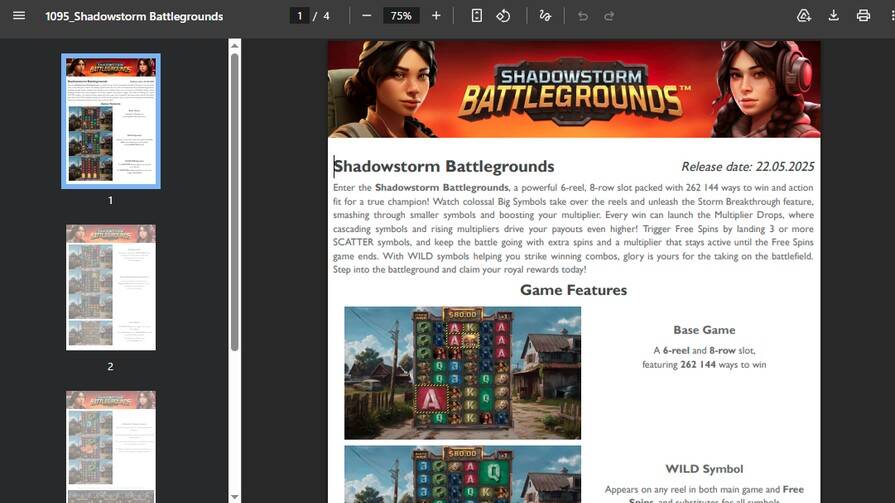895x503 pixels.
Task: Print the document using the printer icon
Action: click(863, 16)
